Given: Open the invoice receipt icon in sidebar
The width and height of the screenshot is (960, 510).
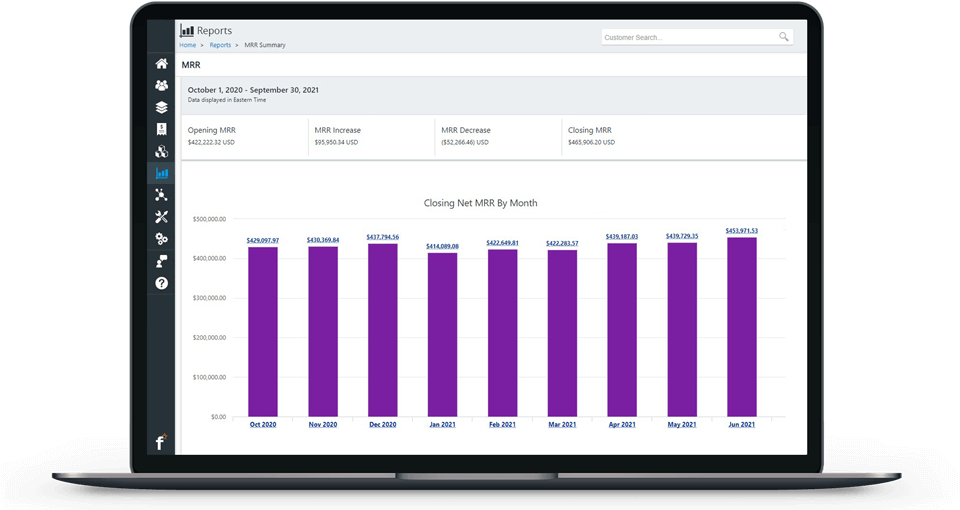Looking at the screenshot, I should [x=161, y=129].
